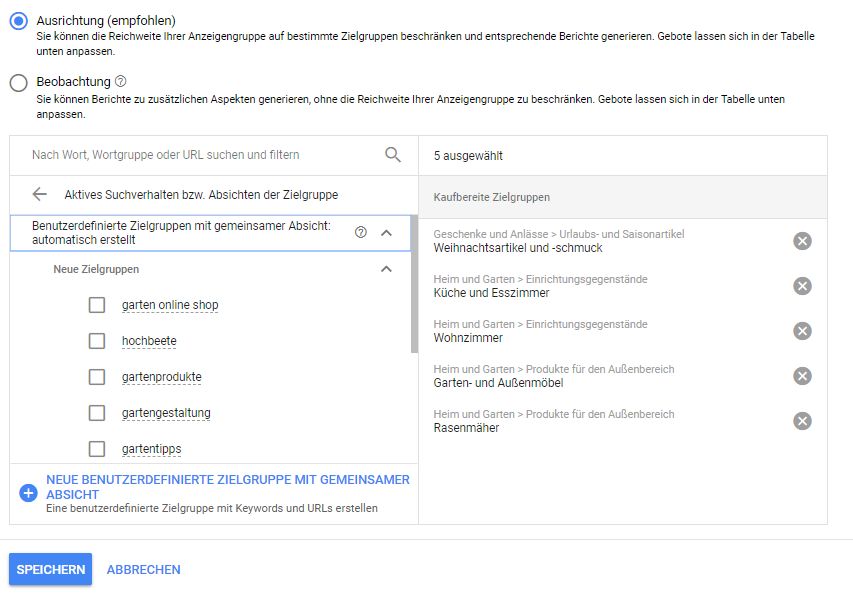Click 'Aktives Suchverhalten bzw. Absichten der Zielgruppe' heading
This screenshot has width=853, height=596.
coord(201,195)
